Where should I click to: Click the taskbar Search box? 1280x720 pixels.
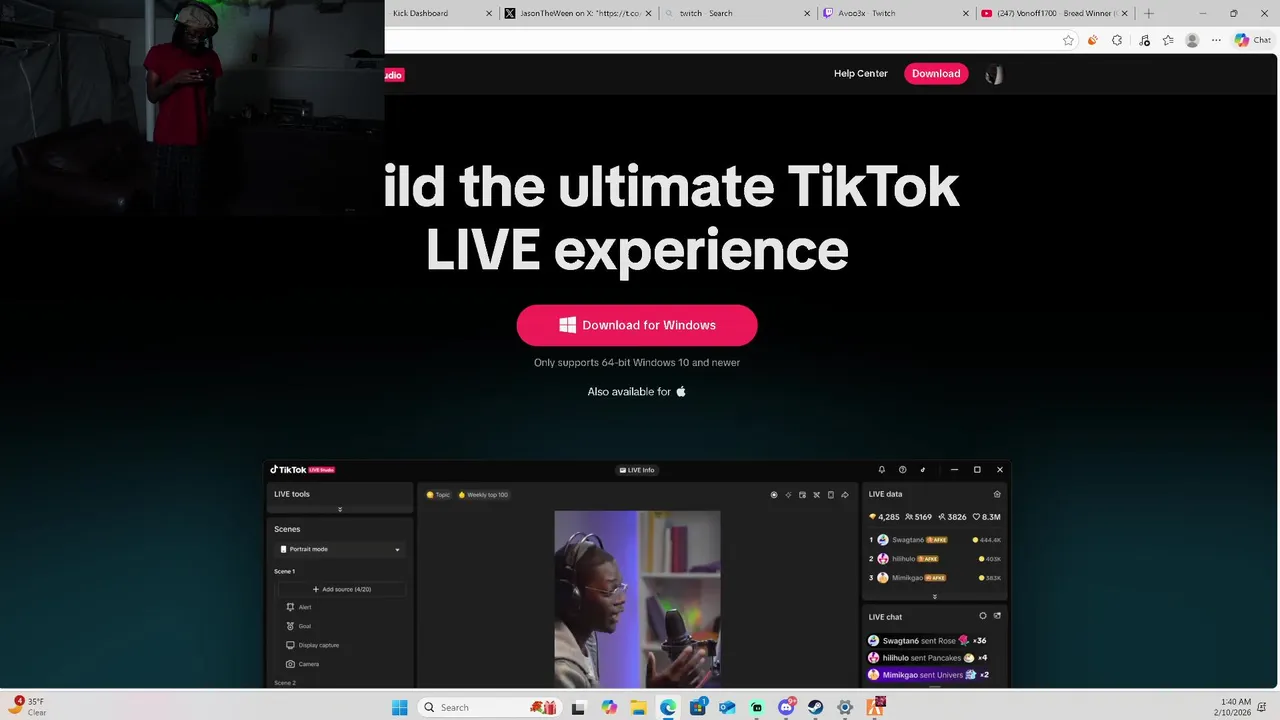[x=489, y=707]
